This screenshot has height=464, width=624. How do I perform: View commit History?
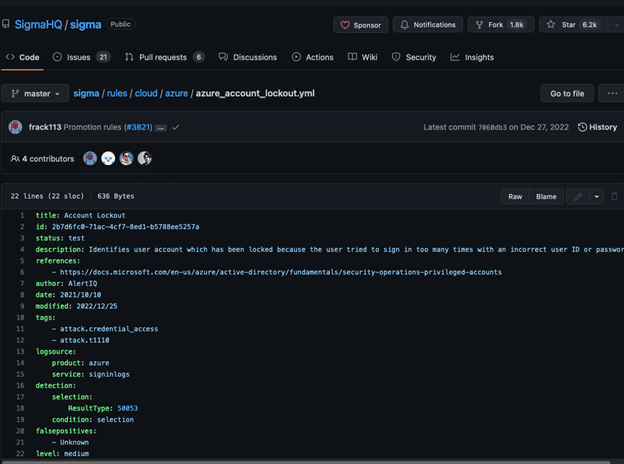tap(598, 127)
